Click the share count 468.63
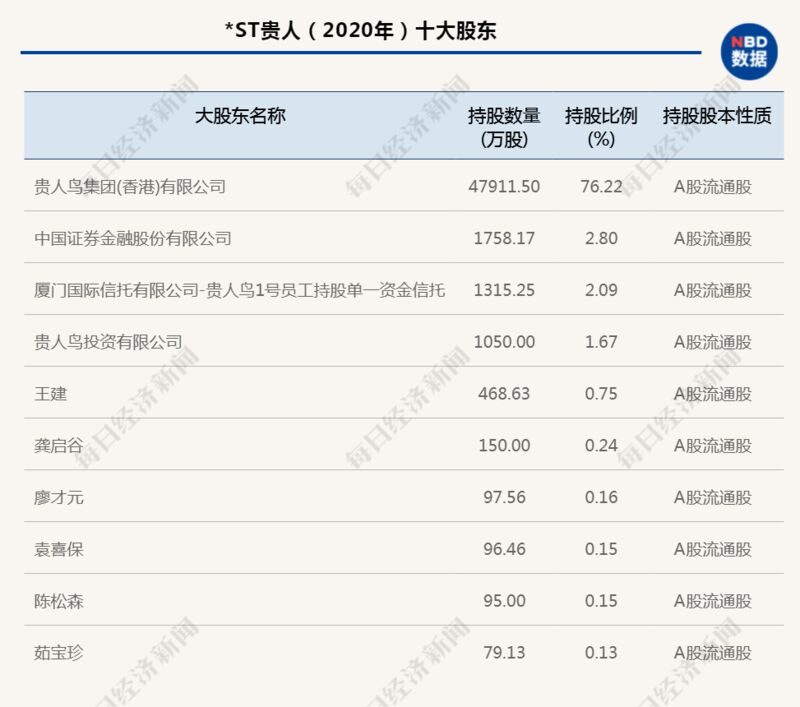The image size is (800, 707). coord(504,394)
